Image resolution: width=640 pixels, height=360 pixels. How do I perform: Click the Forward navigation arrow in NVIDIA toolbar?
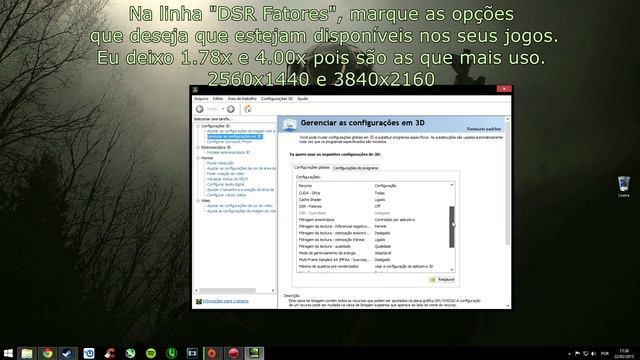pos(231,109)
